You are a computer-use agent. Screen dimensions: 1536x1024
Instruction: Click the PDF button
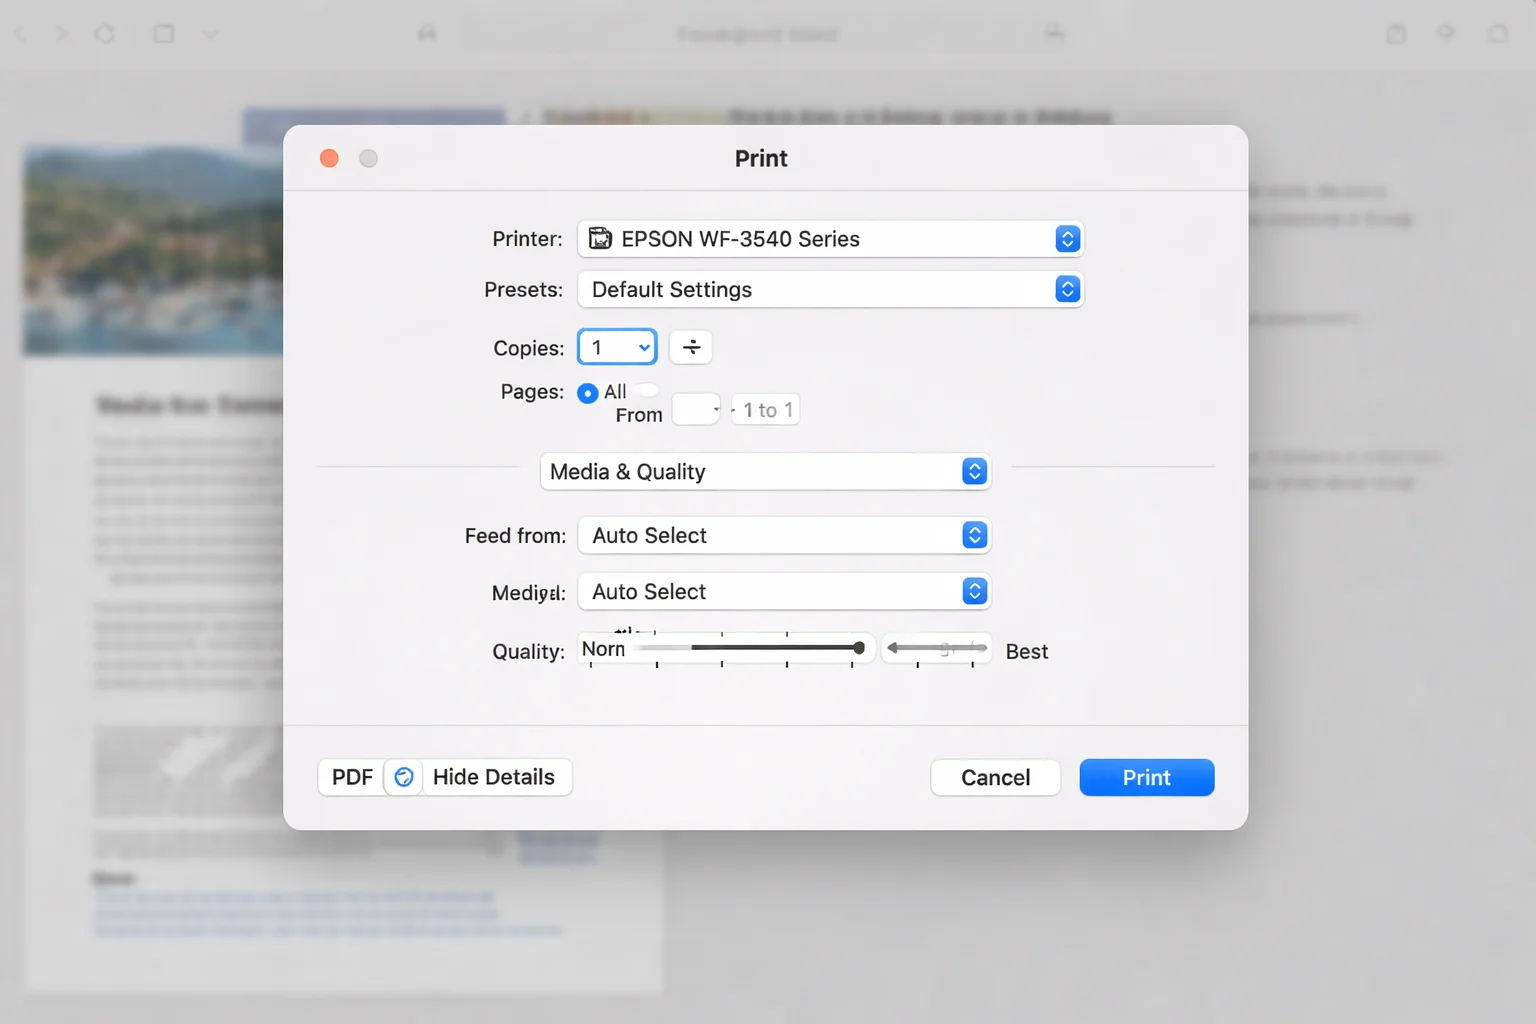click(352, 777)
